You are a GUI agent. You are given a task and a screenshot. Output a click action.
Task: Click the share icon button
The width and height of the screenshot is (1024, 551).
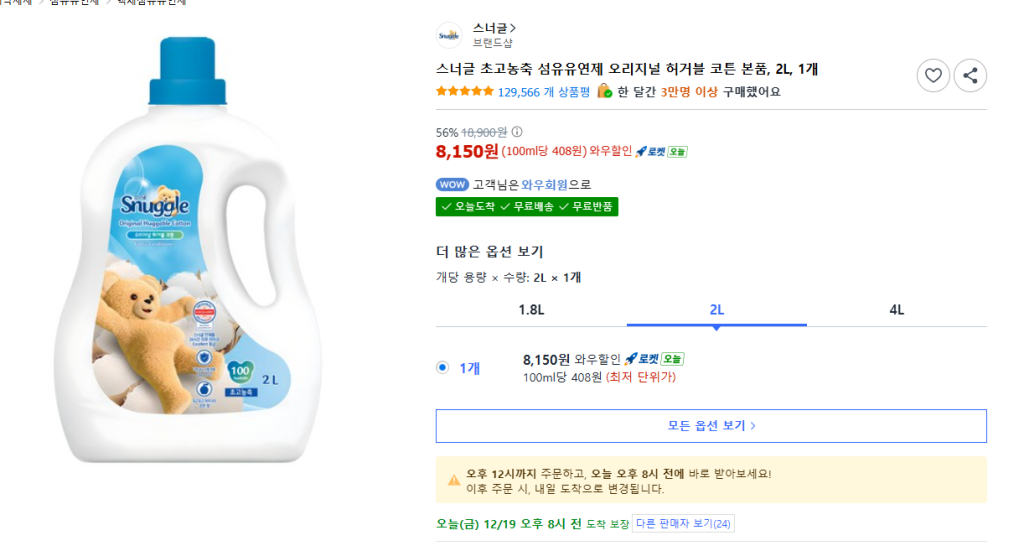click(x=970, y=75)
